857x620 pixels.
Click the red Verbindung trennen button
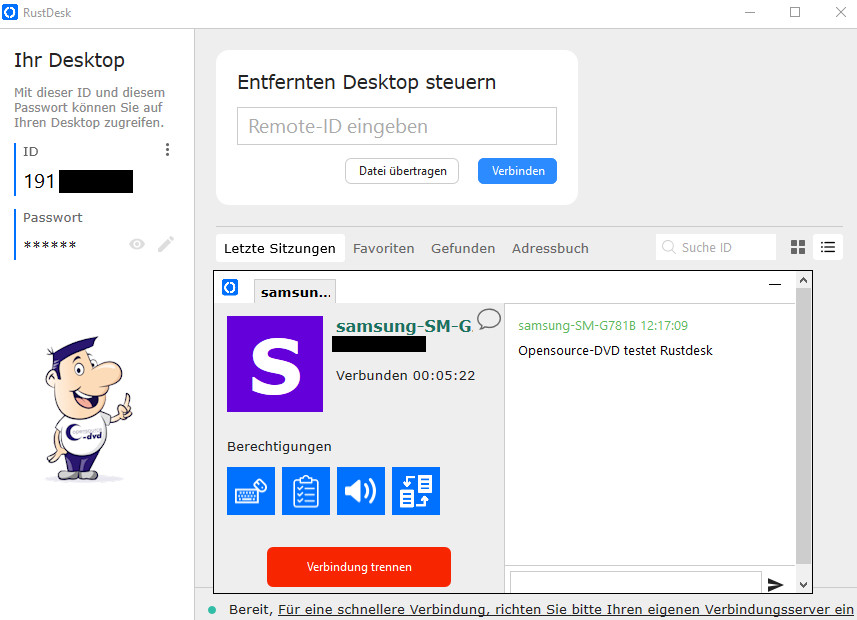(x=358, y=567)
